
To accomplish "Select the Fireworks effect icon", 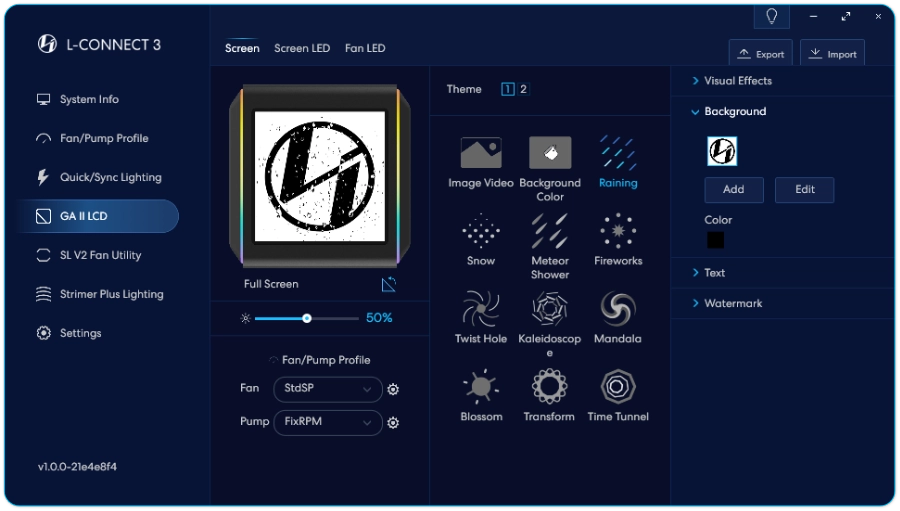I will (x=618, y=231).
